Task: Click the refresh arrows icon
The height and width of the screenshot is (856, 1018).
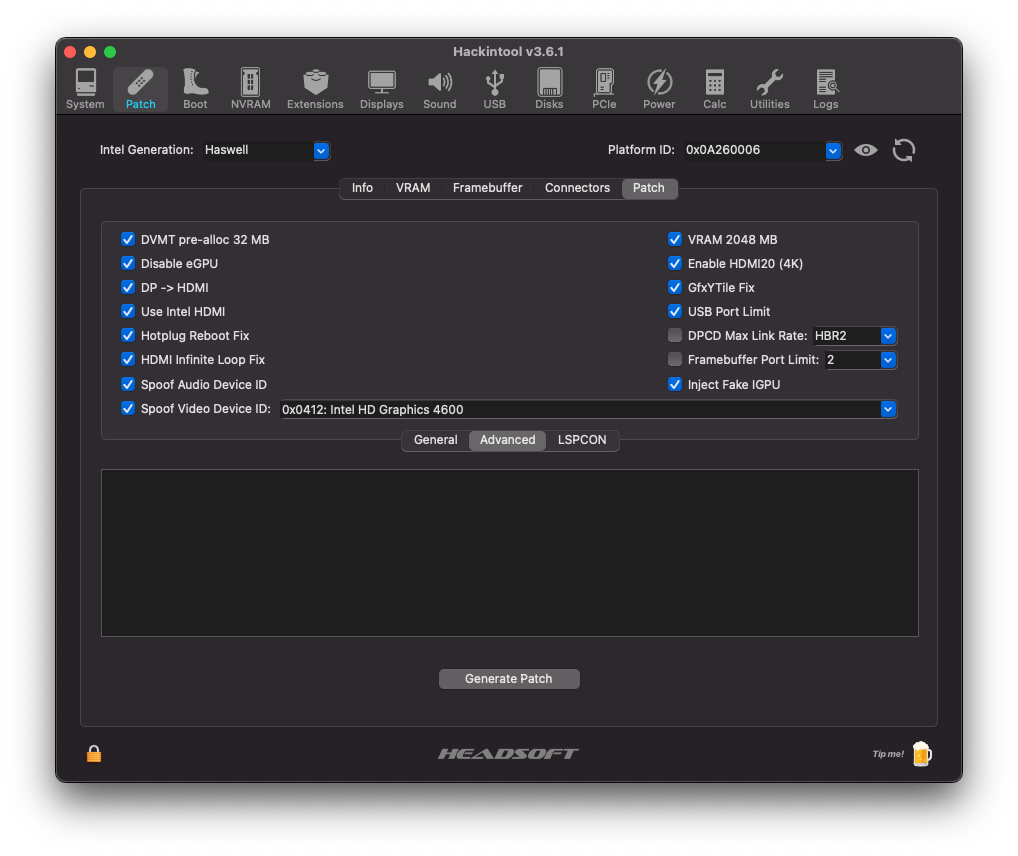Action: coord(903,150)
